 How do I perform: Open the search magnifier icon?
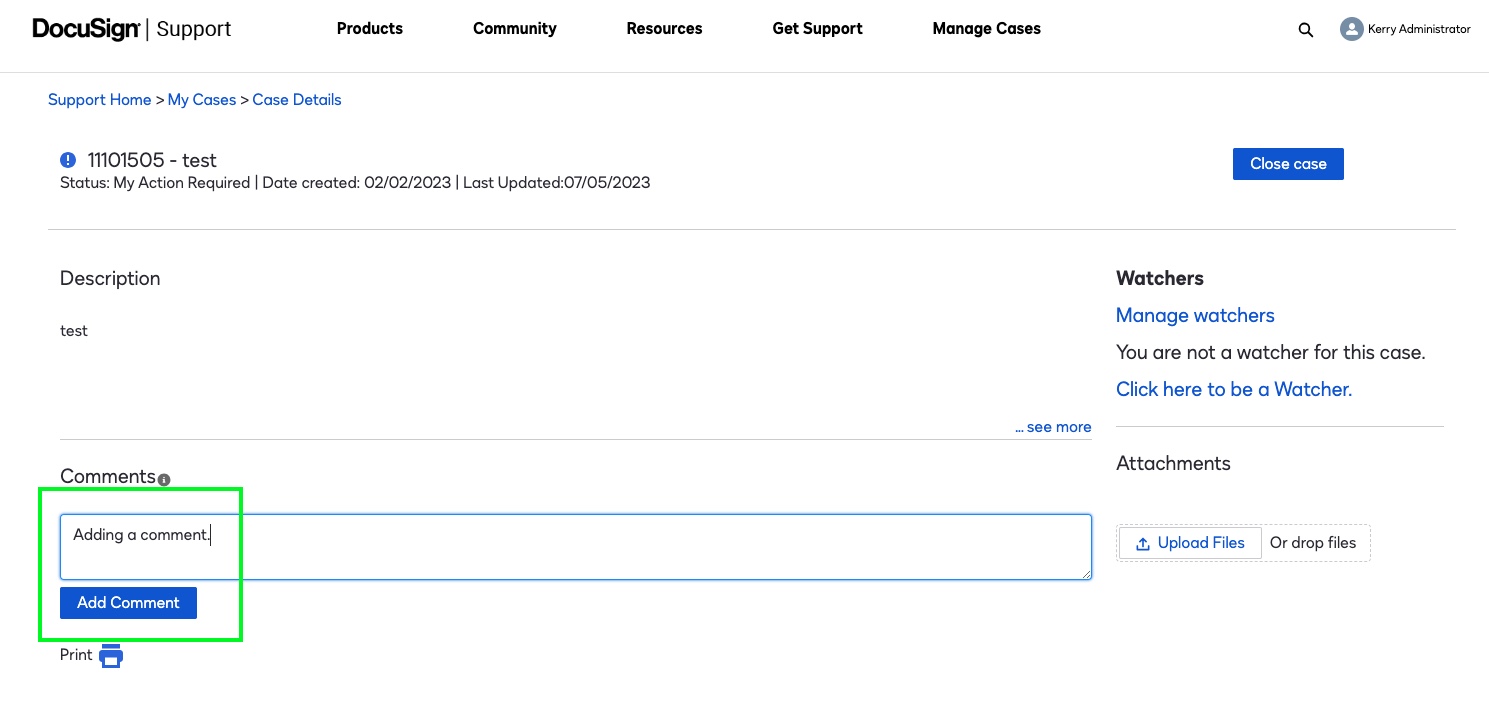[x=1305, y=29]
